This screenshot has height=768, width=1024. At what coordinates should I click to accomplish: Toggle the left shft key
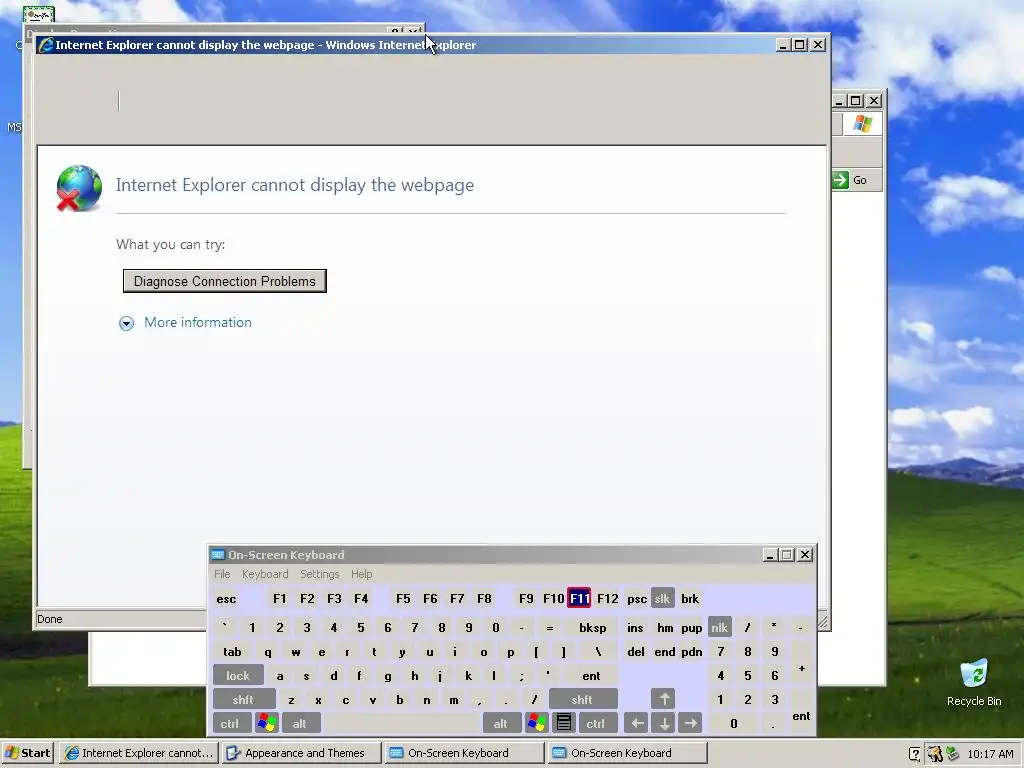click(243, 699)
